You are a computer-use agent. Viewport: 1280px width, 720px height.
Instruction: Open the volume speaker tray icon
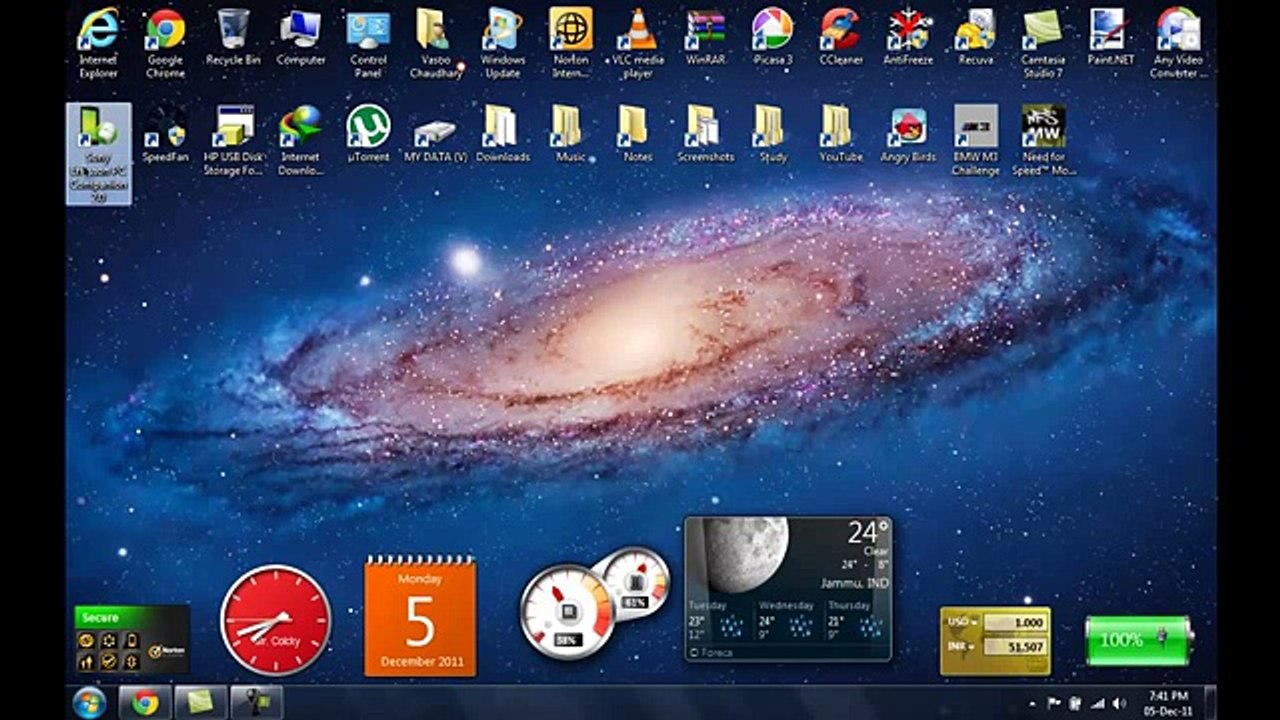click(x=1118, y=703)
